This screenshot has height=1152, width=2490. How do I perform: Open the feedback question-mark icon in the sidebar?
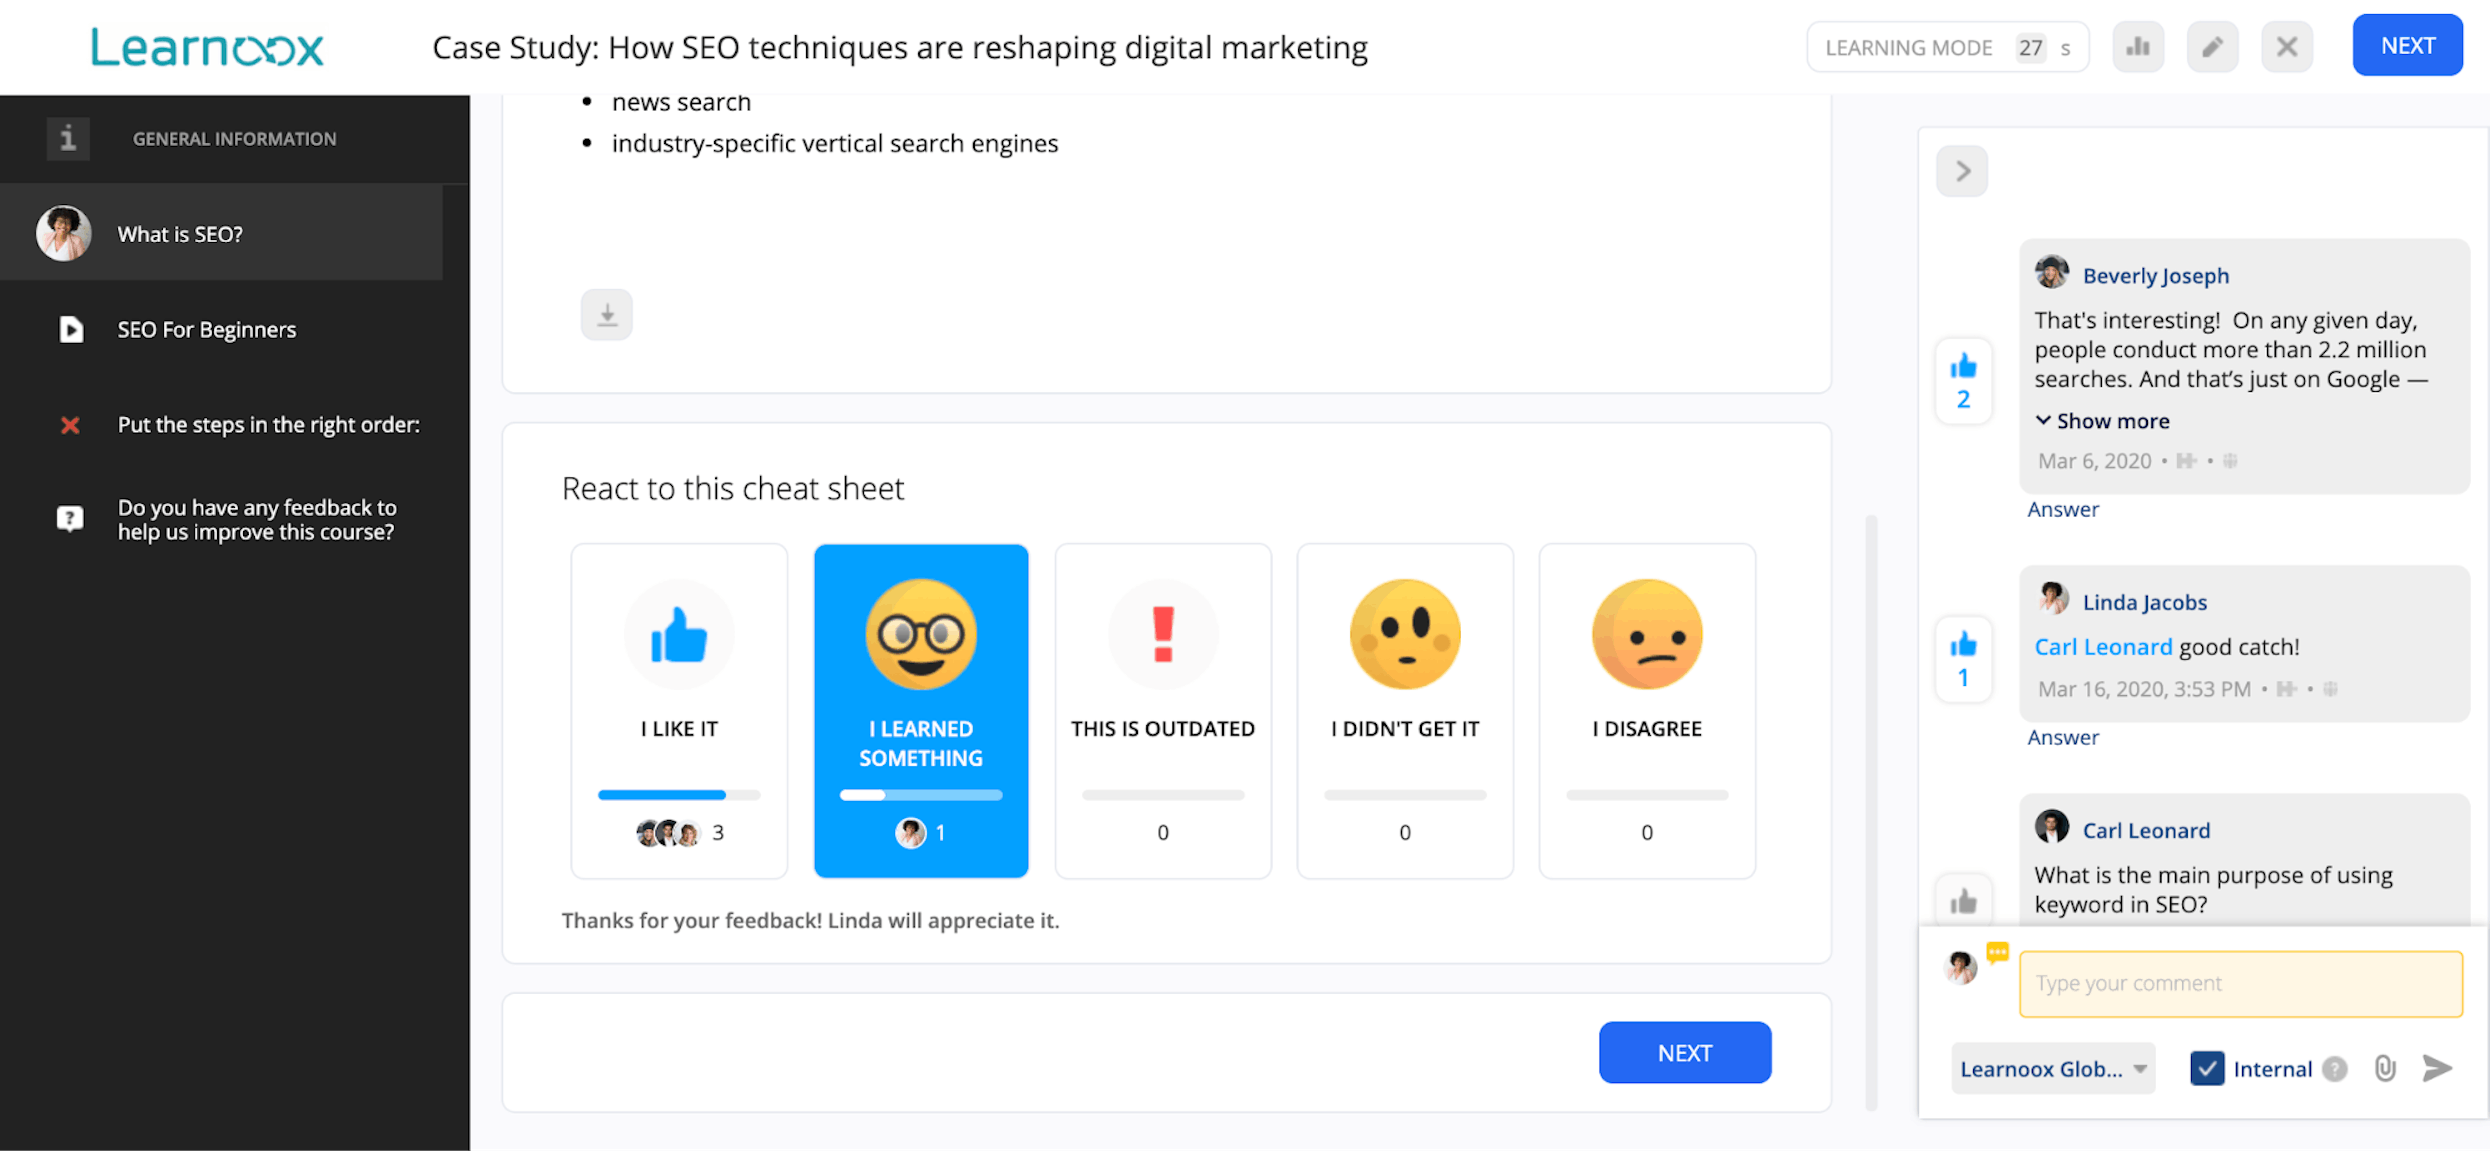click(69, 518)
